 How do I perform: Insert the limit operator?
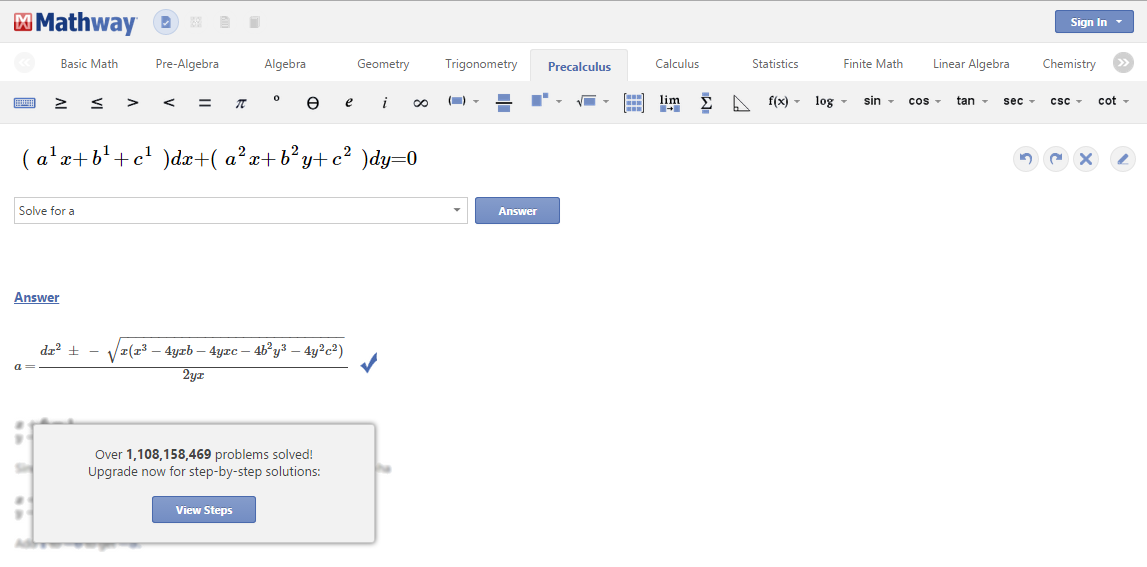coord(670,102)
